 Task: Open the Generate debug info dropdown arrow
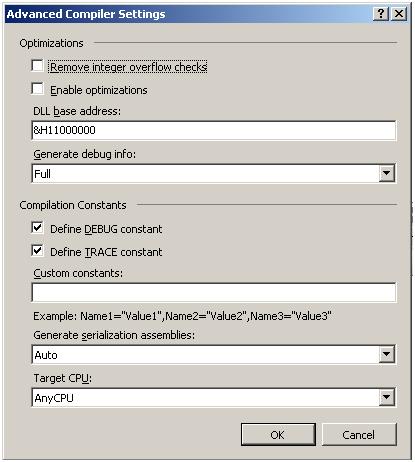[x=387, y=173]
